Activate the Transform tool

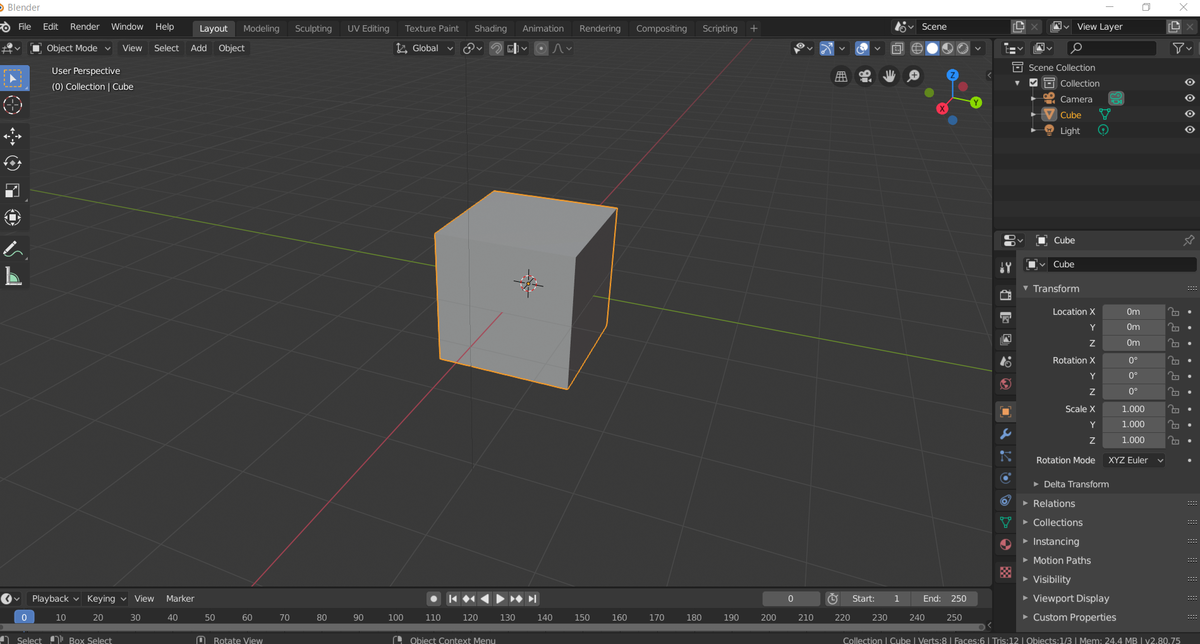pyautogui.click(x=13, y=217)
